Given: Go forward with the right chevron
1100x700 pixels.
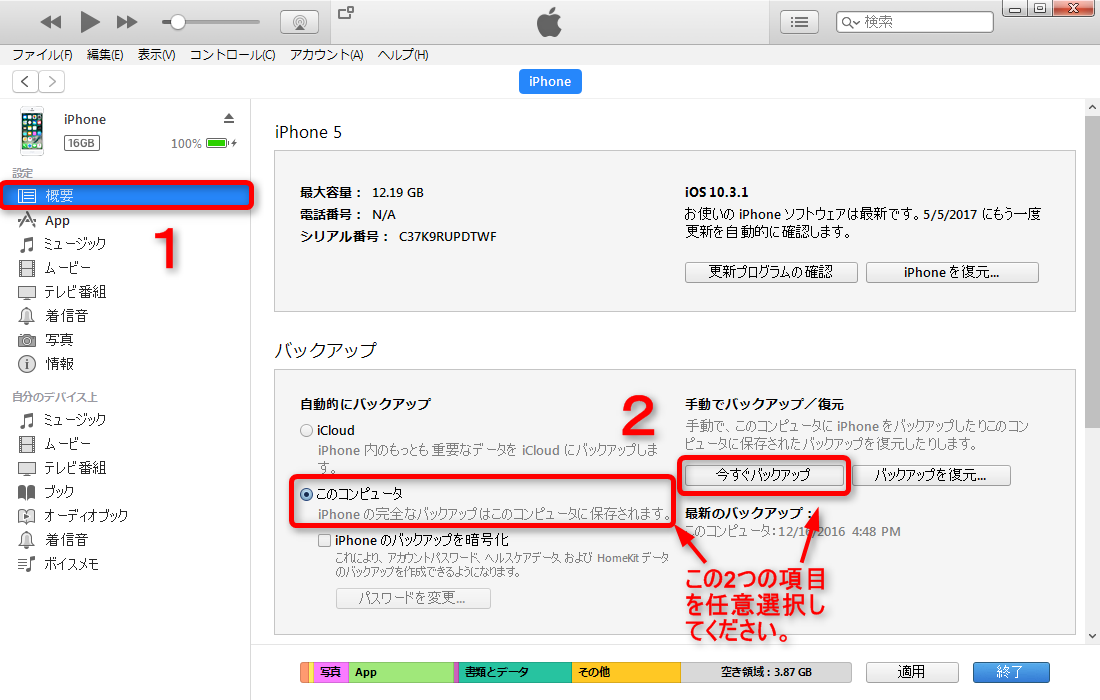Looking at the screenshot, I should (x=52, y=81).
